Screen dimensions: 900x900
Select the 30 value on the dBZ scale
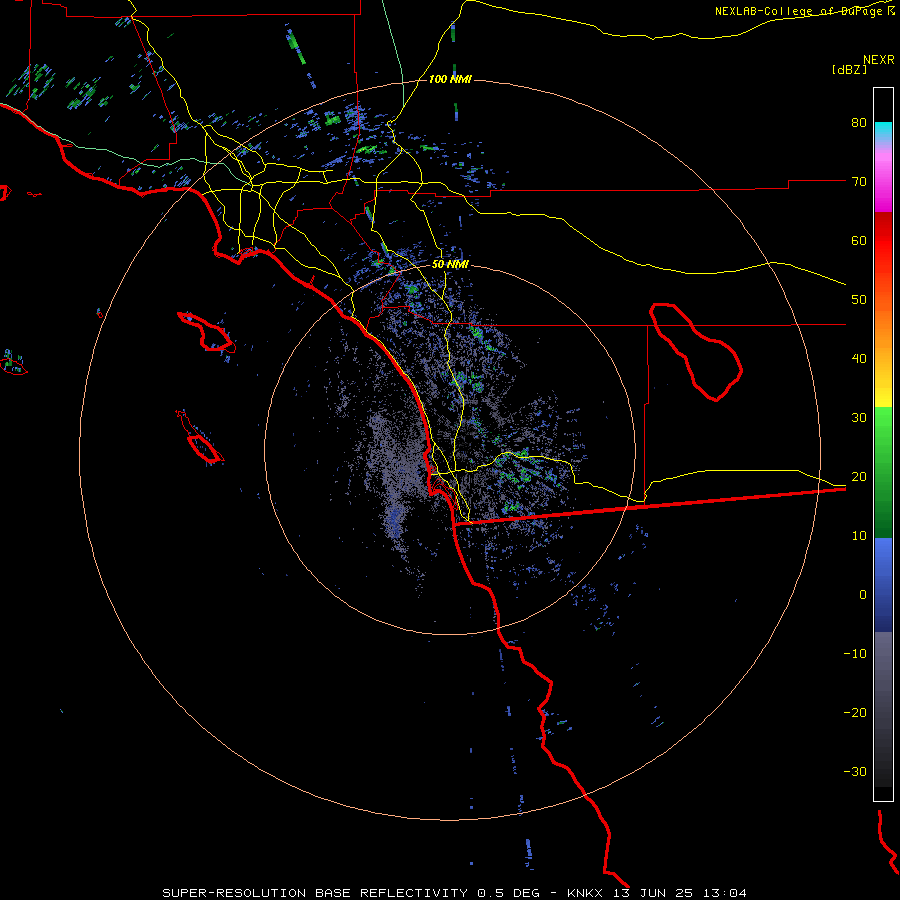(x=859, y=417)
